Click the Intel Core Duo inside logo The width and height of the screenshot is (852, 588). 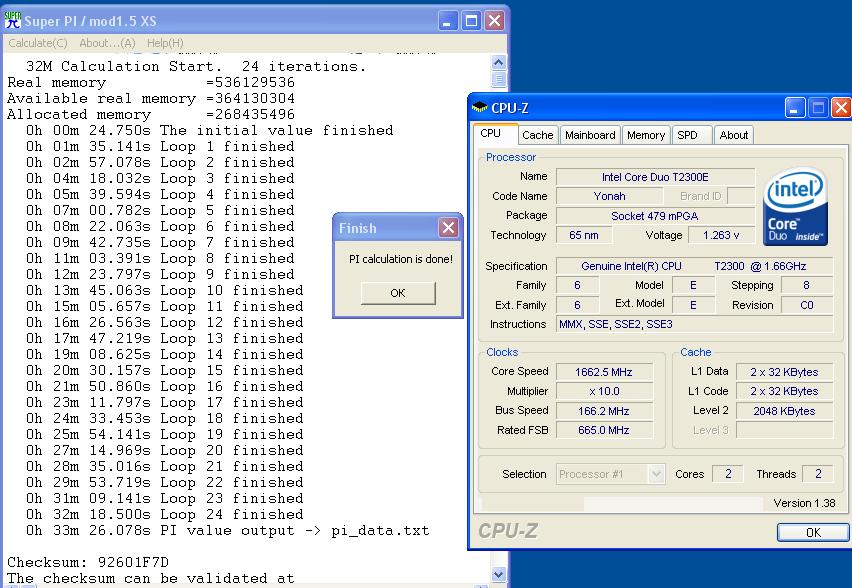click(795, 207)
